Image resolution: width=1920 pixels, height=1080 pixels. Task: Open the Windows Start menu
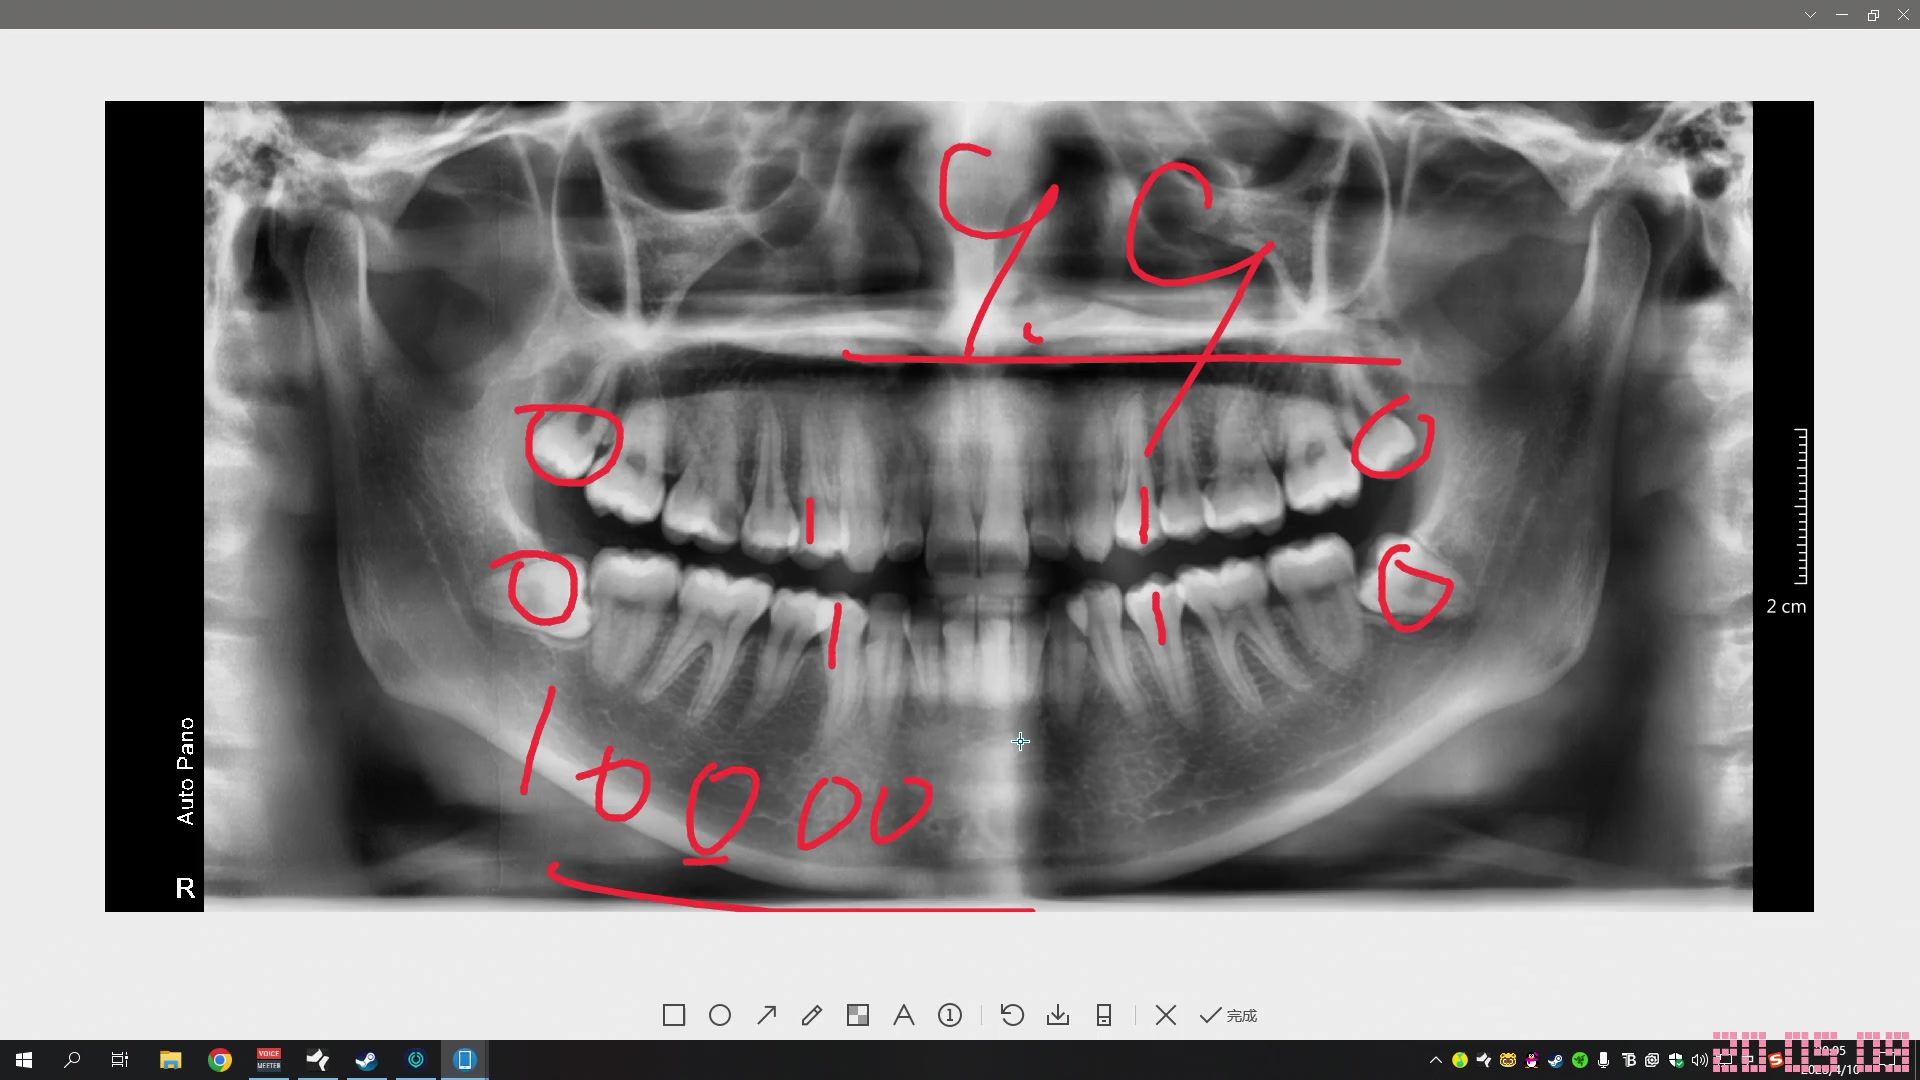(x=24, y=1060)
